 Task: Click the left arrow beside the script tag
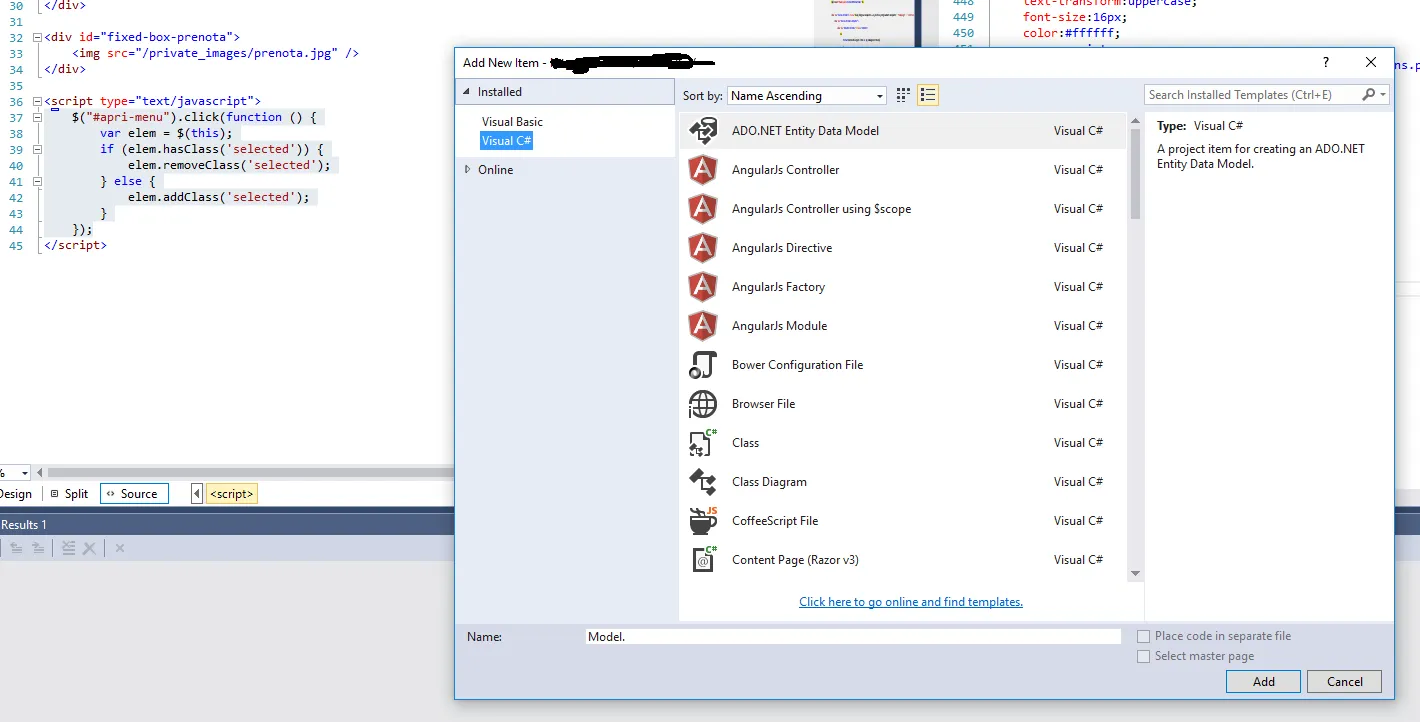(197, 494)
